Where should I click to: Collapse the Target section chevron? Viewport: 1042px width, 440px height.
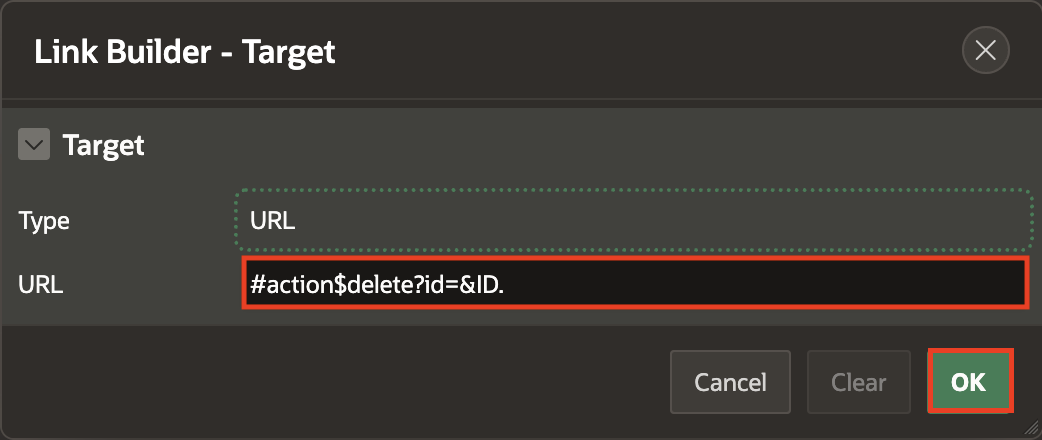click(x=34, y=146)
